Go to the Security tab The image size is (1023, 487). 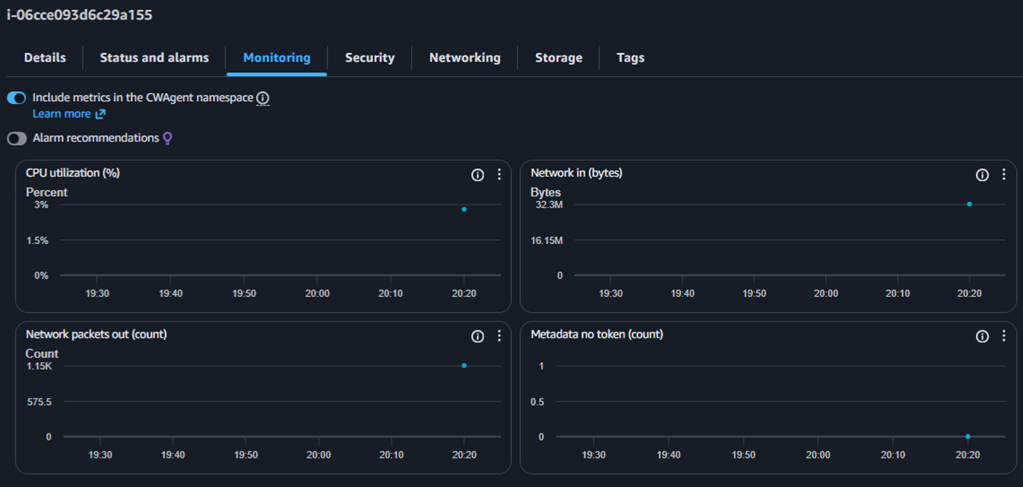[x=370, y=57]
